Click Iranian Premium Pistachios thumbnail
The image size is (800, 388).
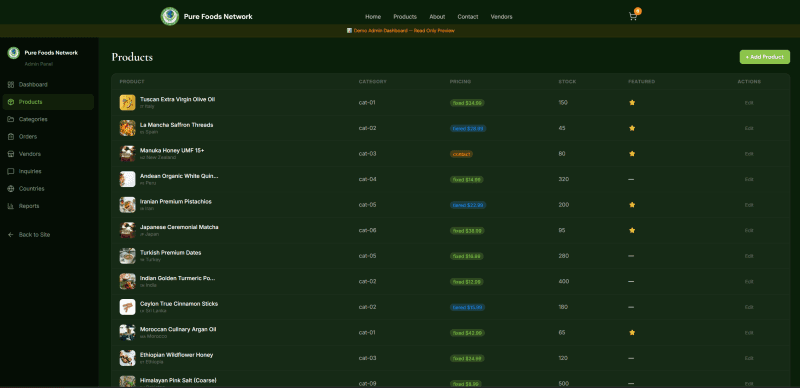click(128, 205)
